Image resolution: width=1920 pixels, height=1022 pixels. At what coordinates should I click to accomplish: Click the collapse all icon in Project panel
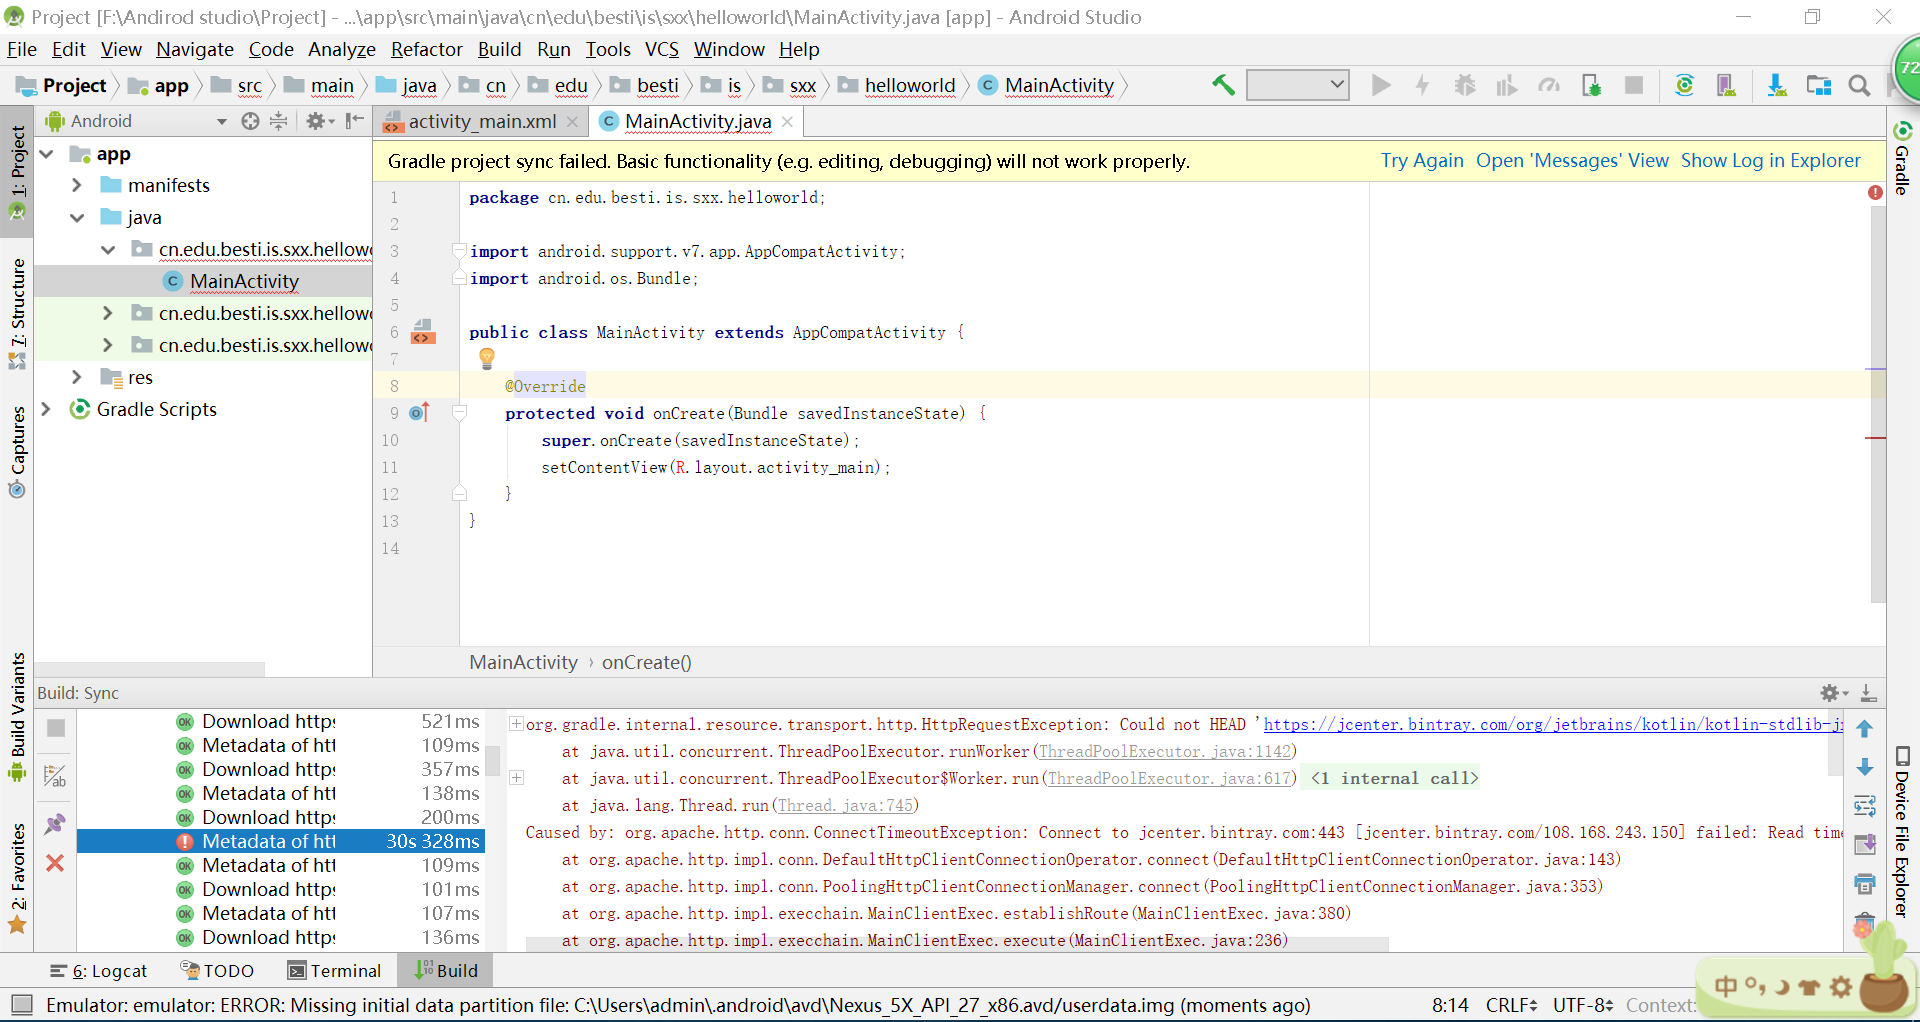(x=279, y=121)
